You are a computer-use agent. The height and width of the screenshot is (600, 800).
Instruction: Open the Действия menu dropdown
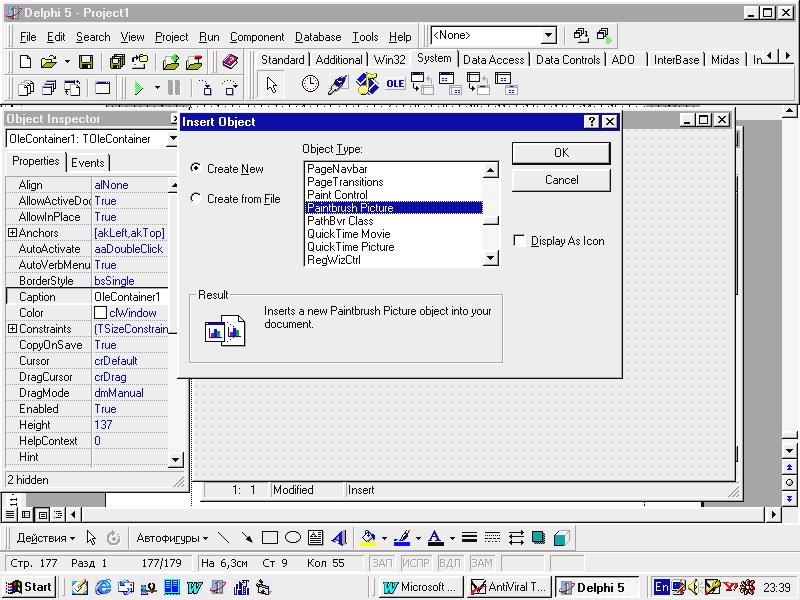pos(45,538)
